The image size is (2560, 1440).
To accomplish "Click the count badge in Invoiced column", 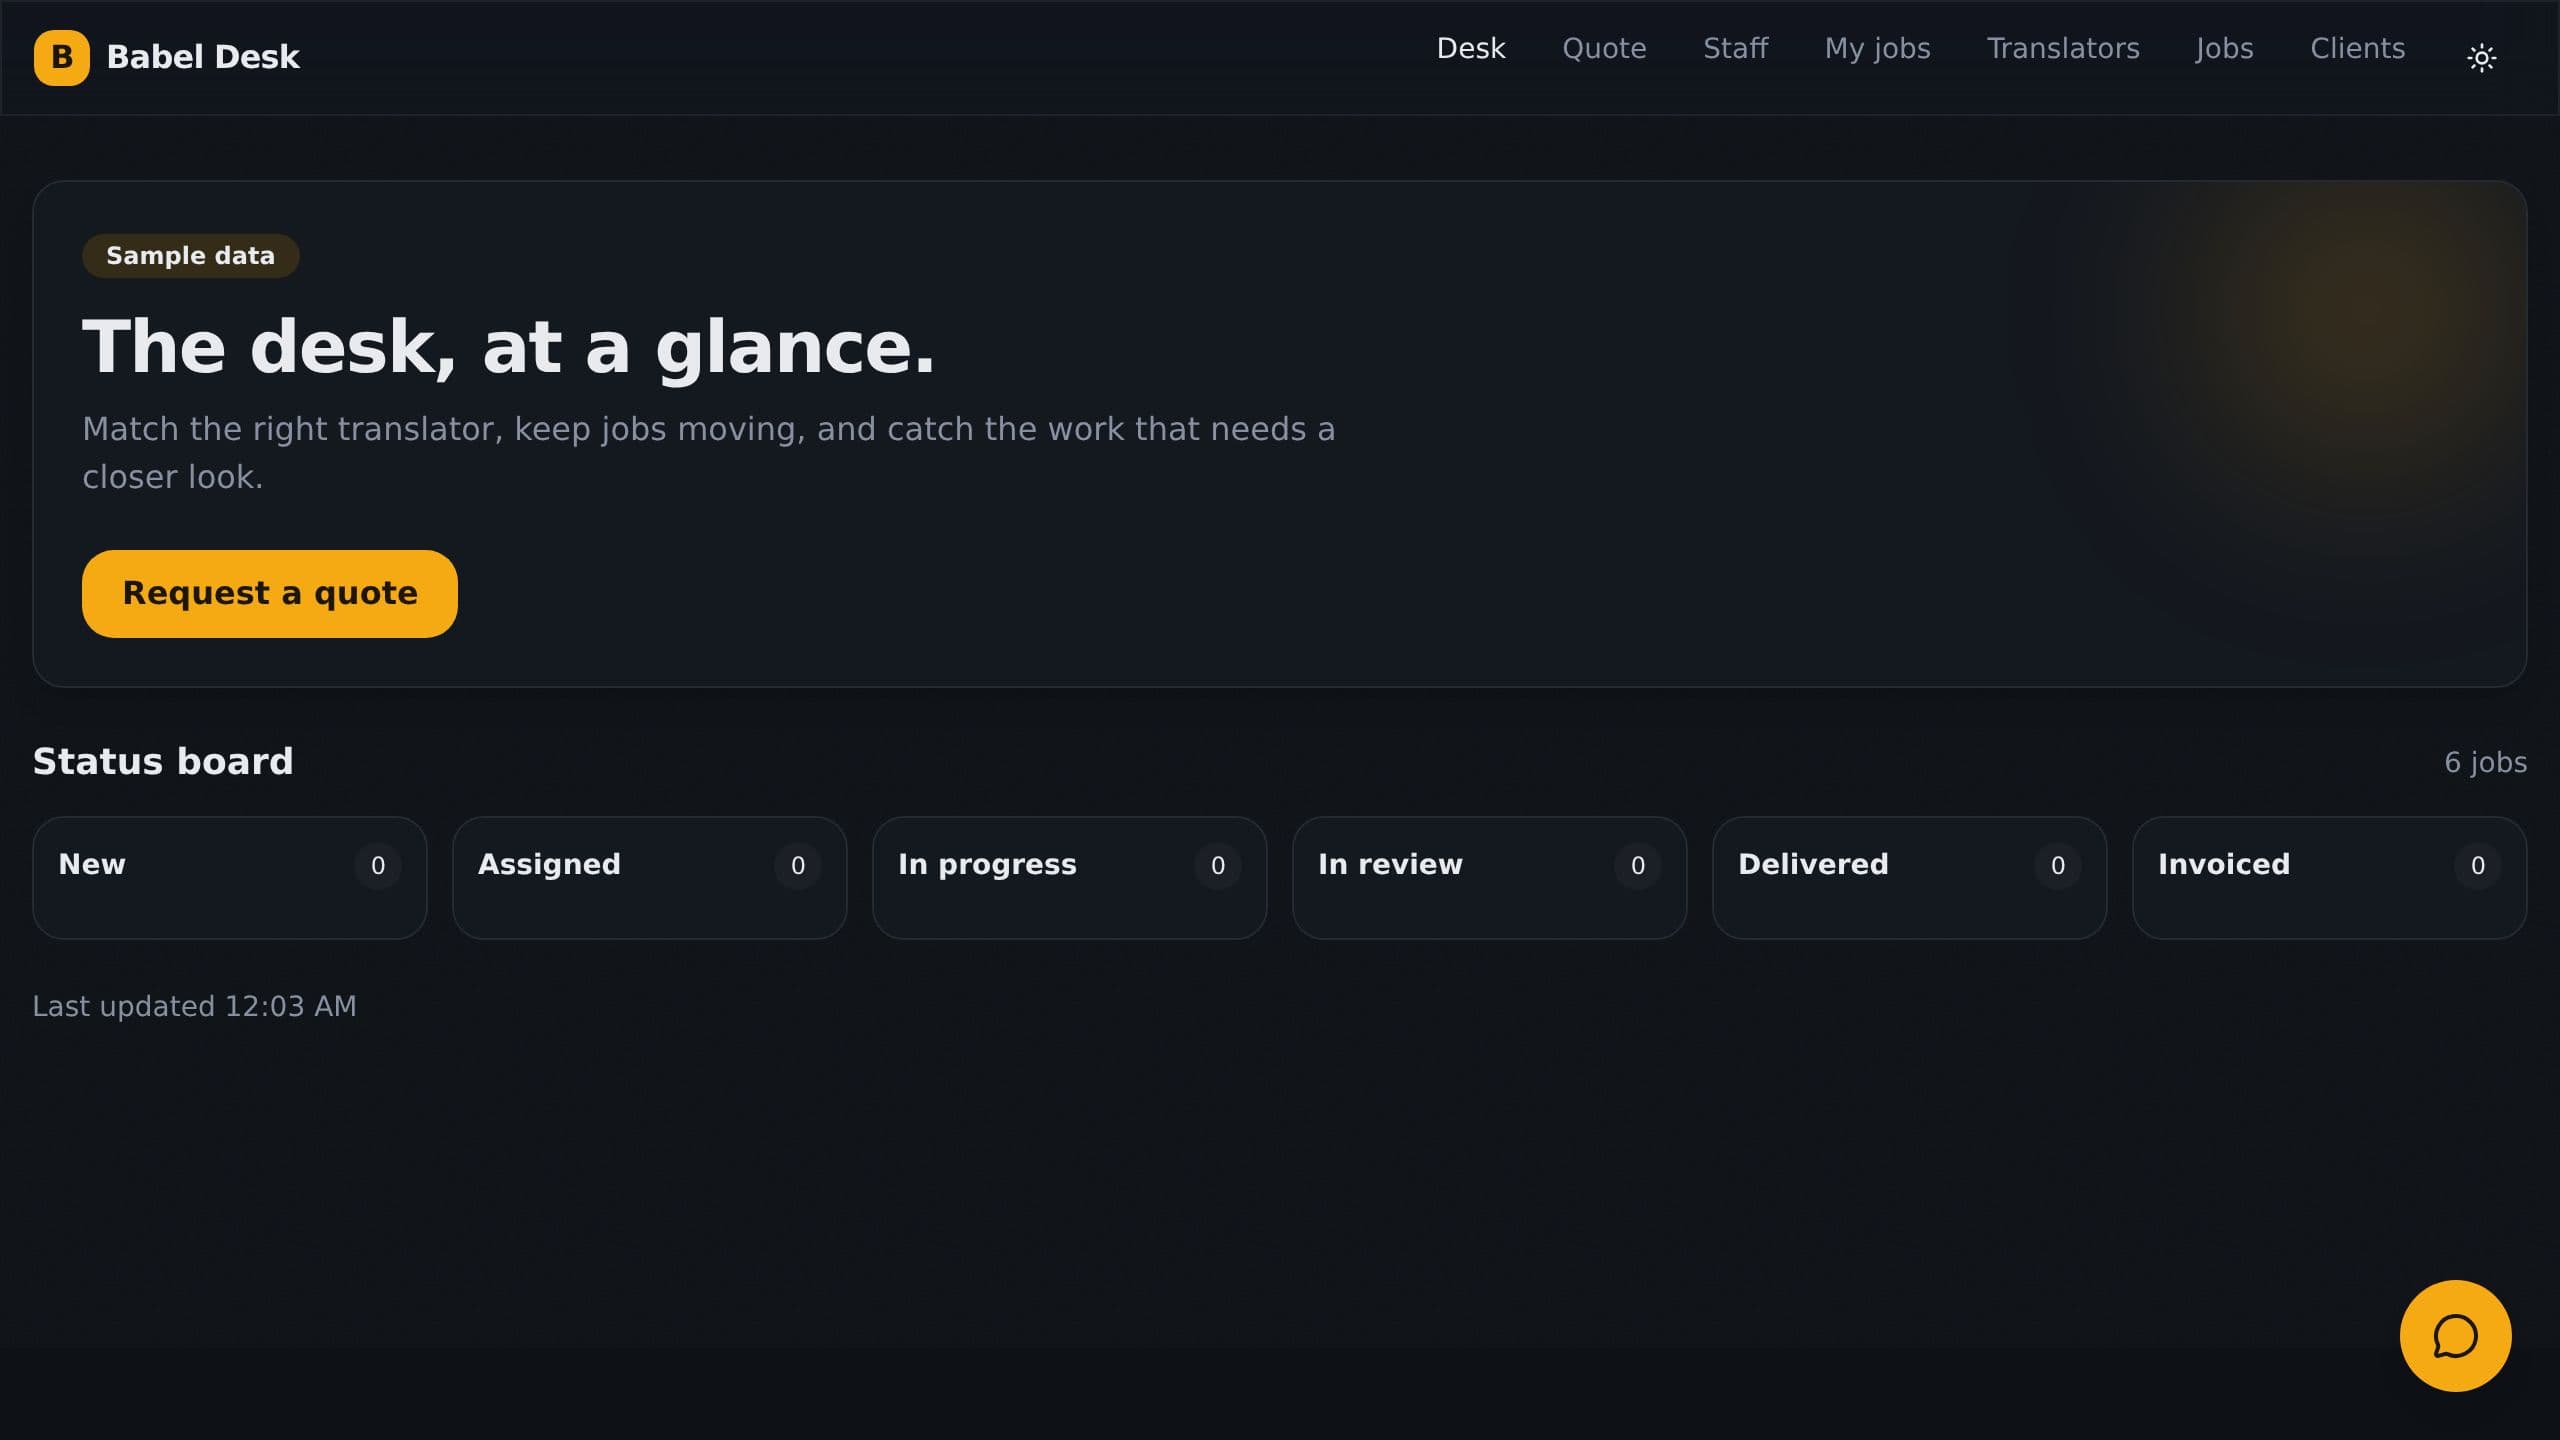I will tap(2478, 865).
